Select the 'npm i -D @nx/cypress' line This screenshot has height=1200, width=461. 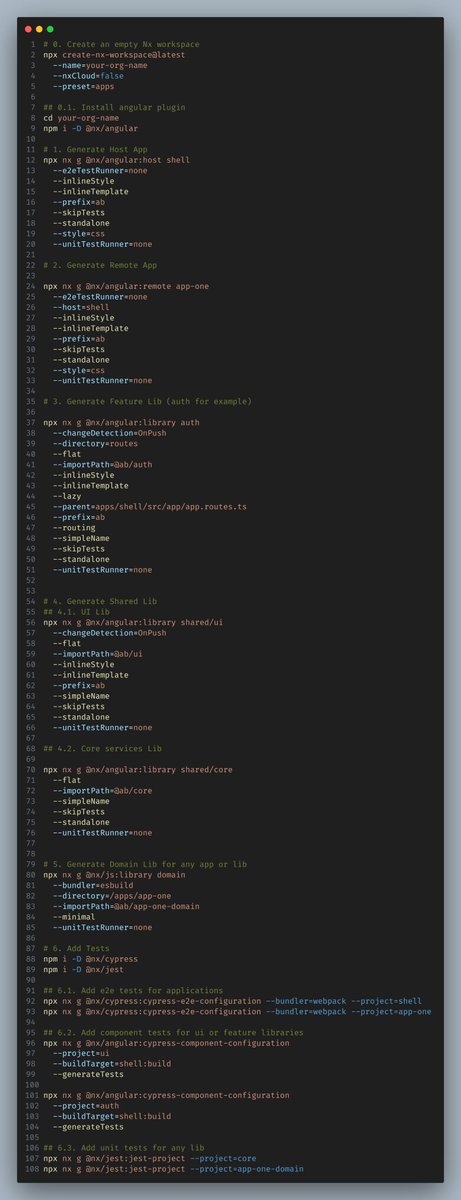point(90,958)
